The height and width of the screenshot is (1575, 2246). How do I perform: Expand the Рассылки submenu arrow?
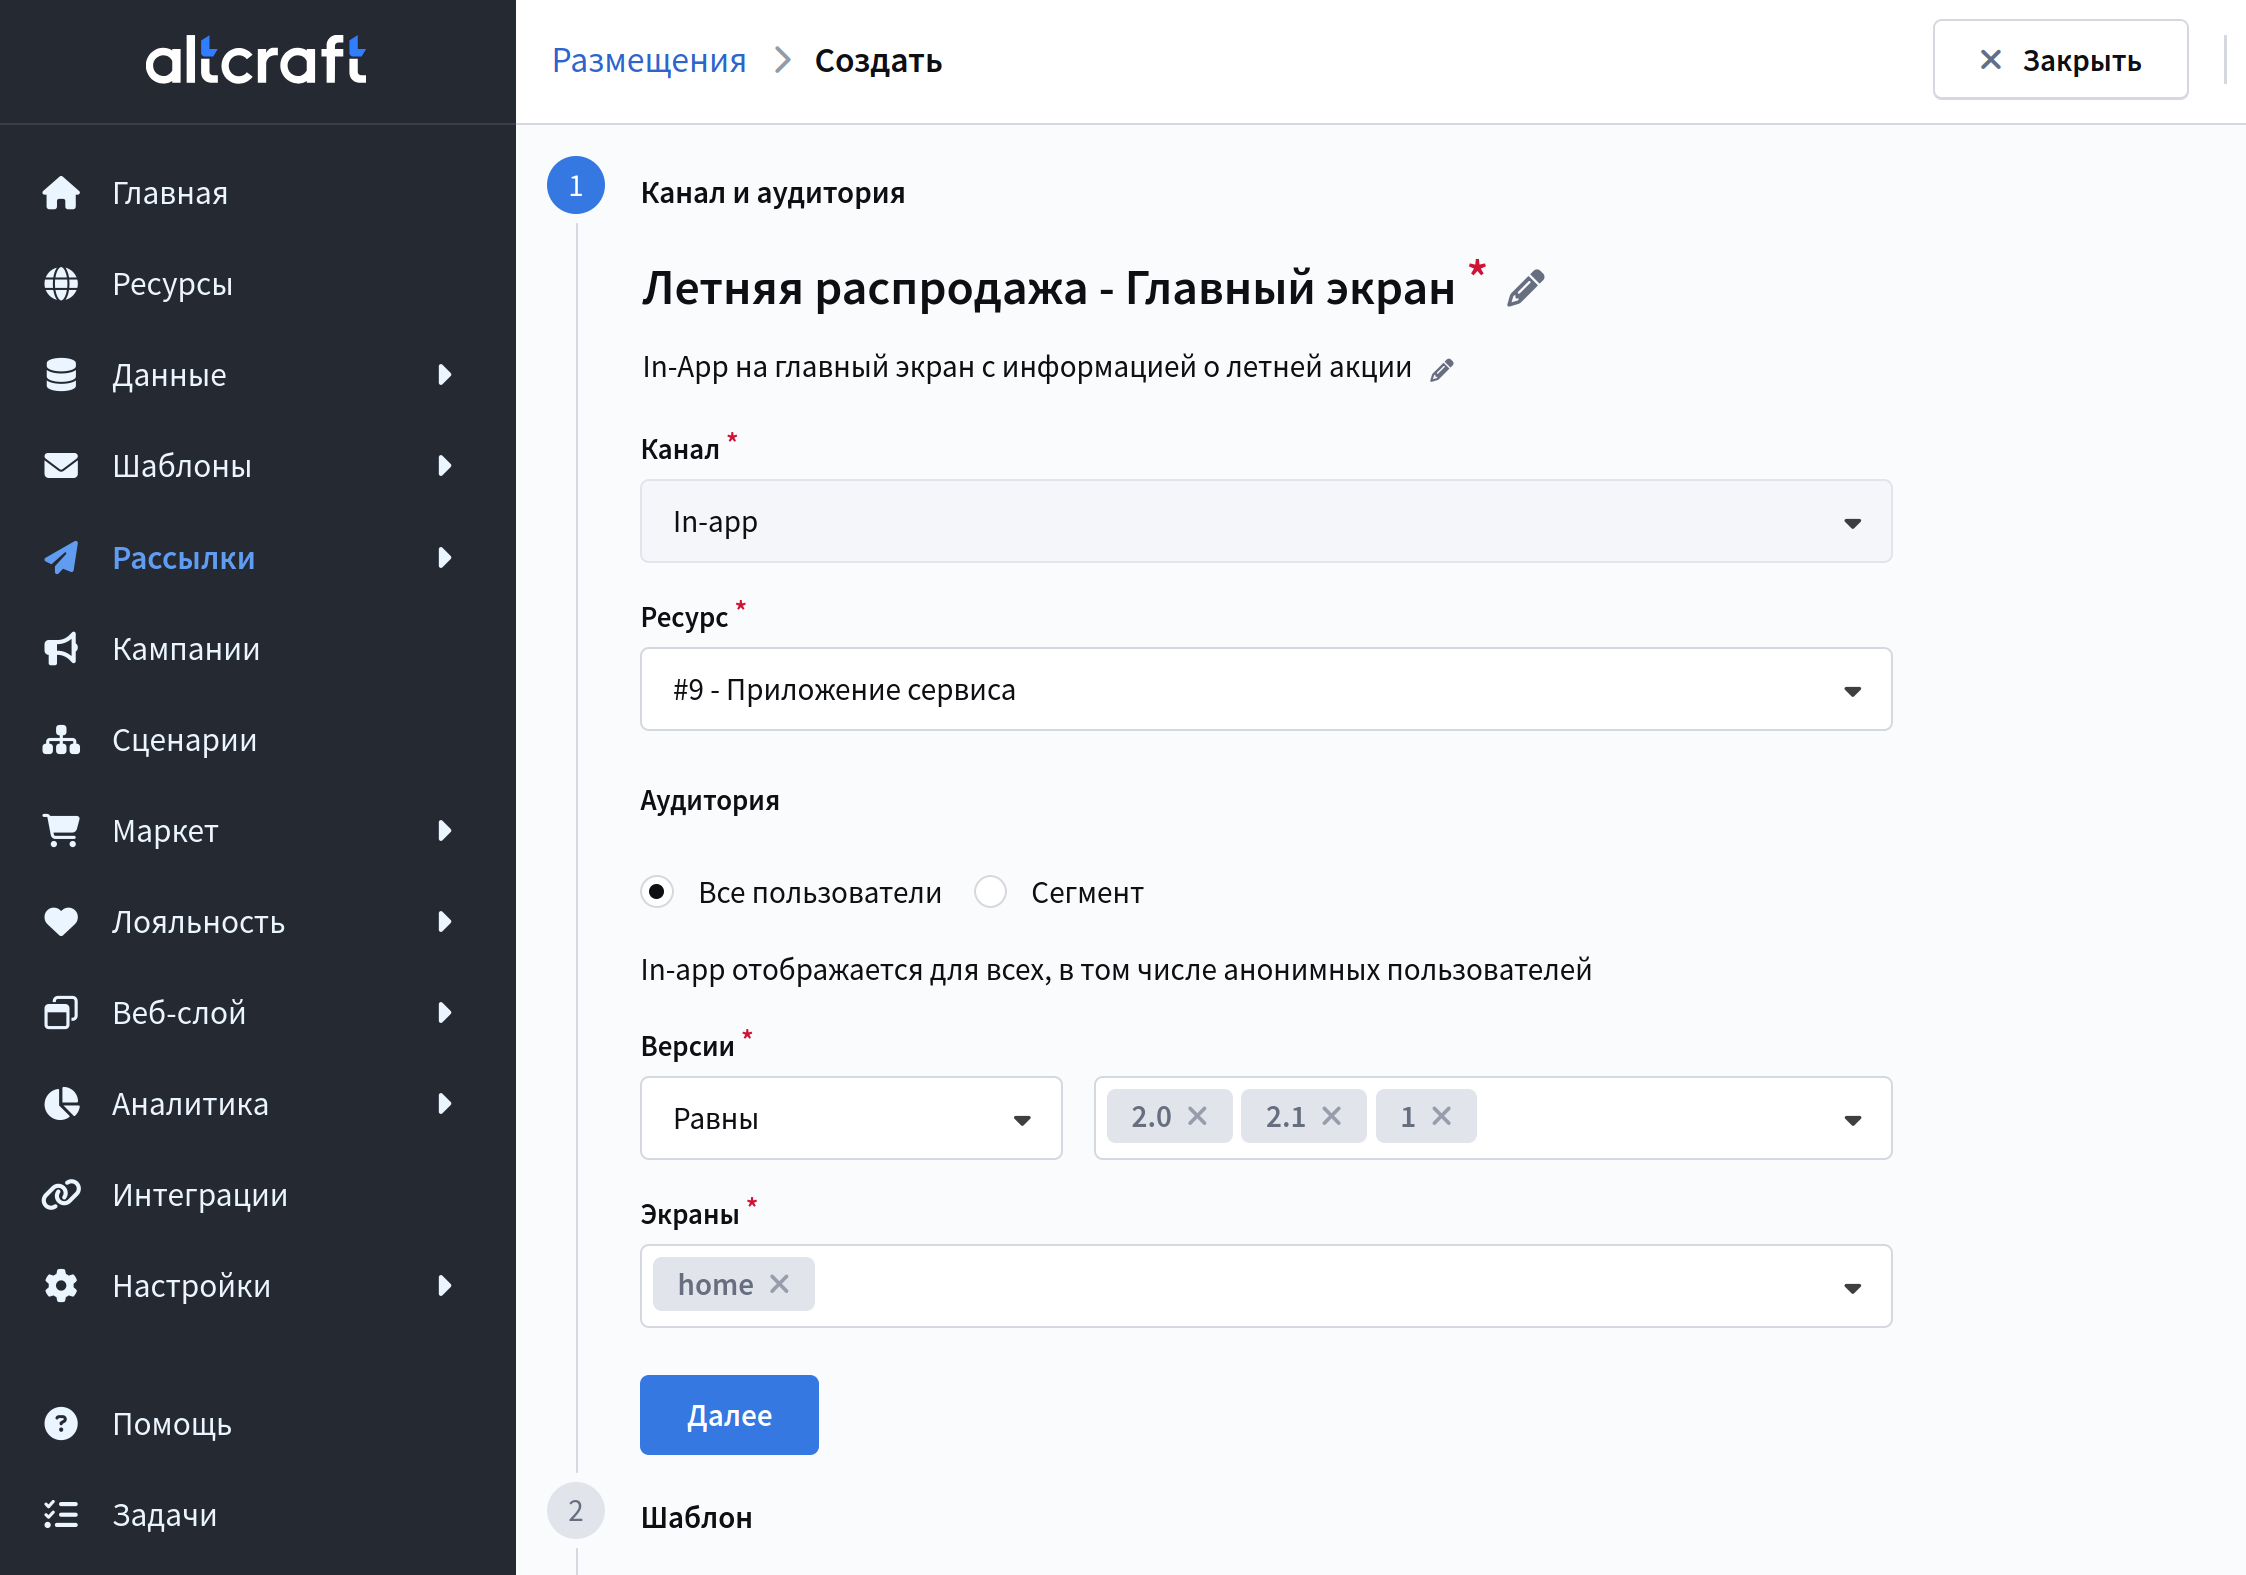(445, 558)
